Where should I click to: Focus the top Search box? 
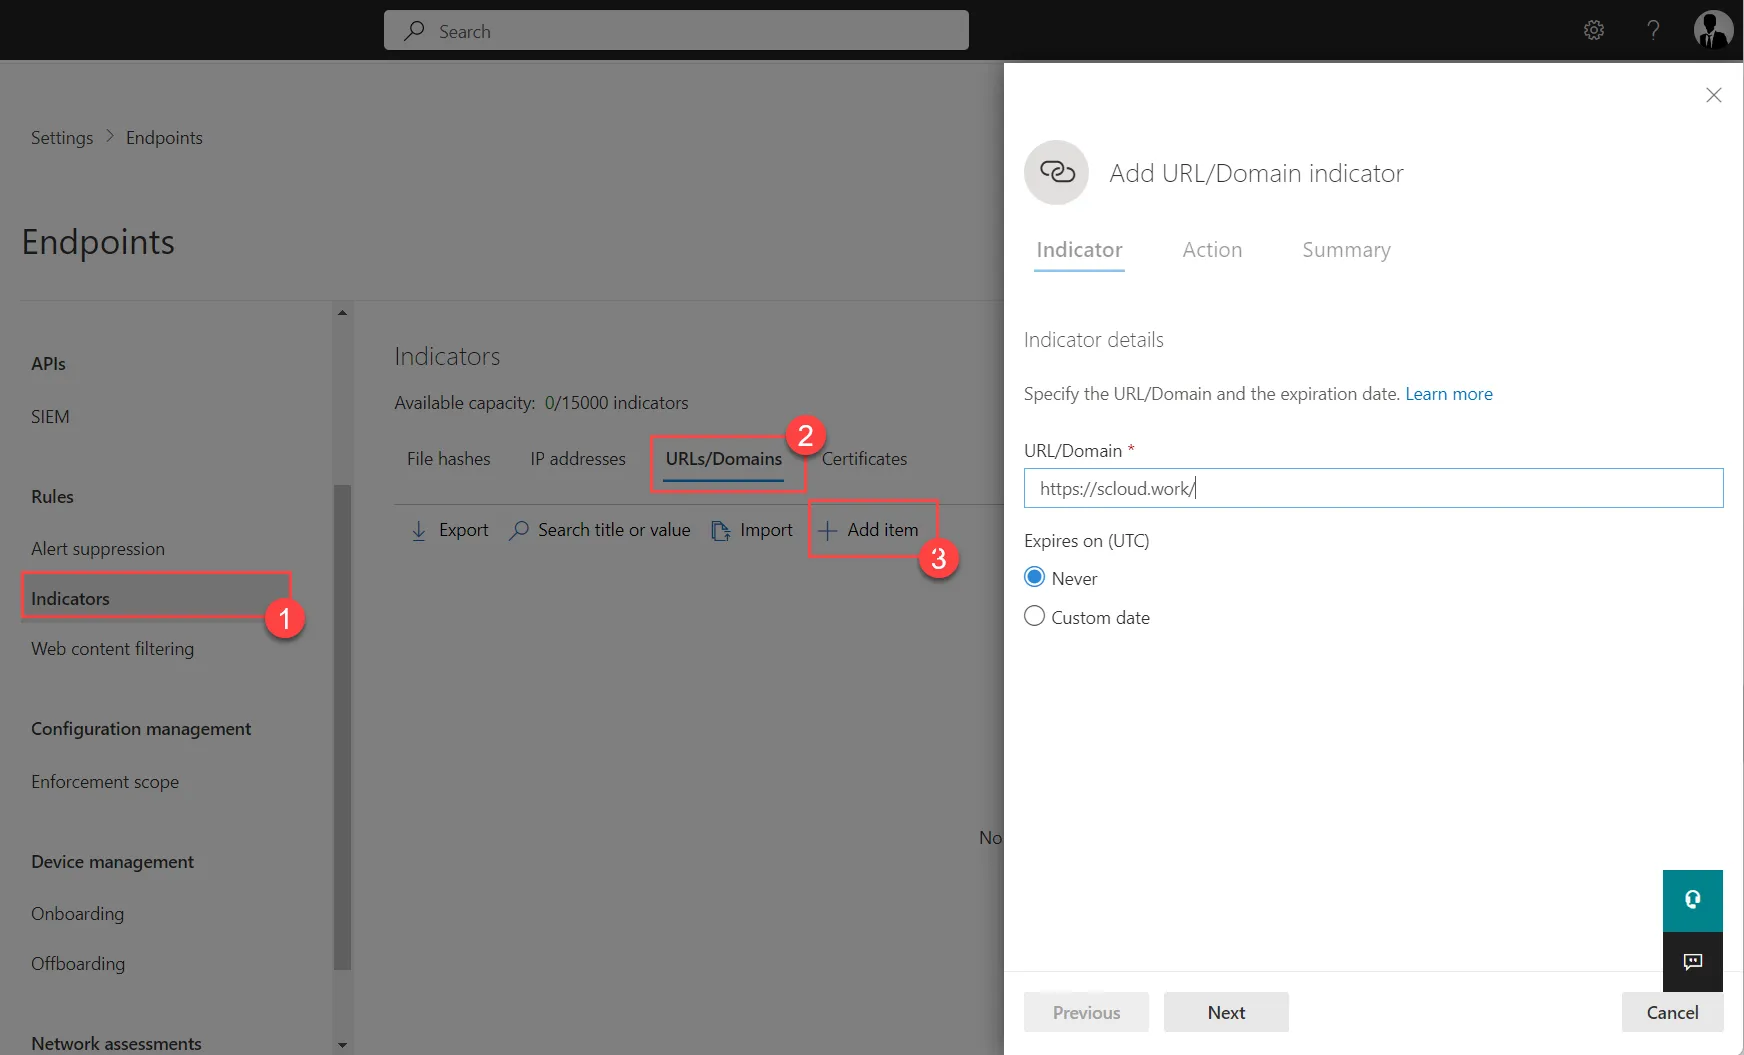(x=676, y=30)
